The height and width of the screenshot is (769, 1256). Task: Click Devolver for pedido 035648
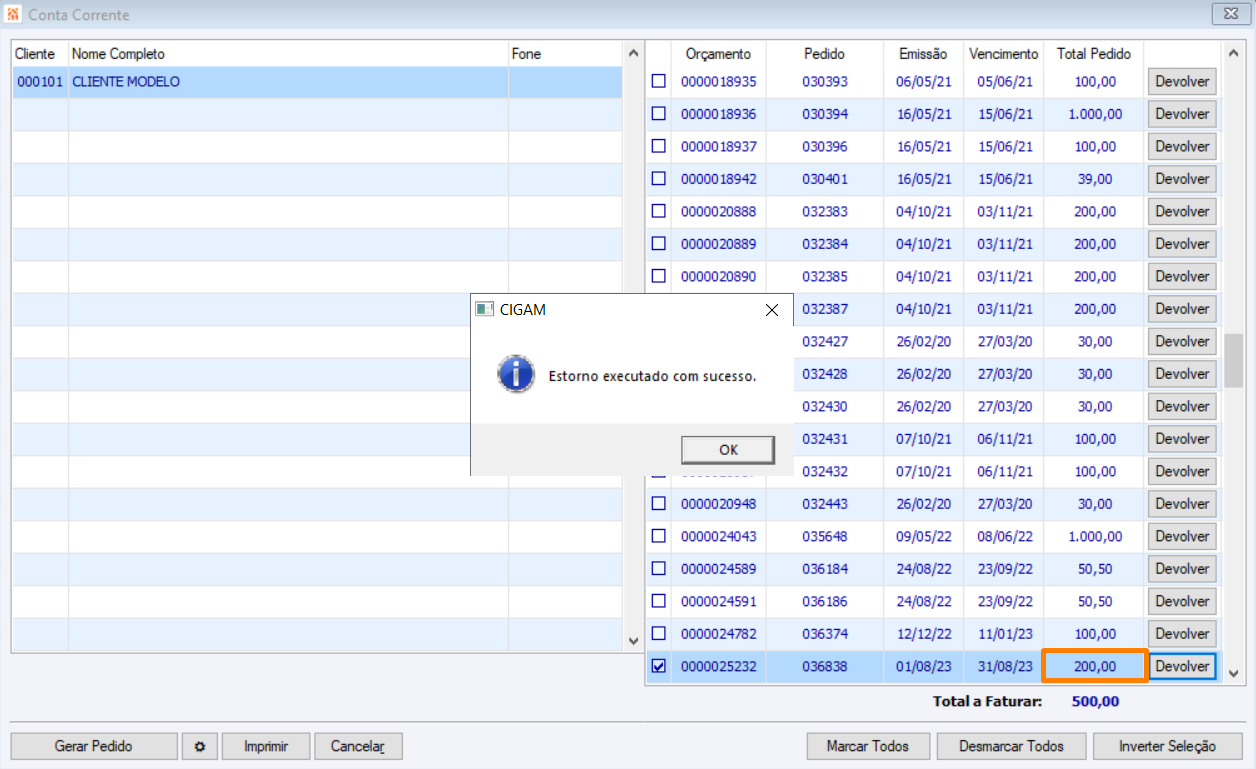1182,537
